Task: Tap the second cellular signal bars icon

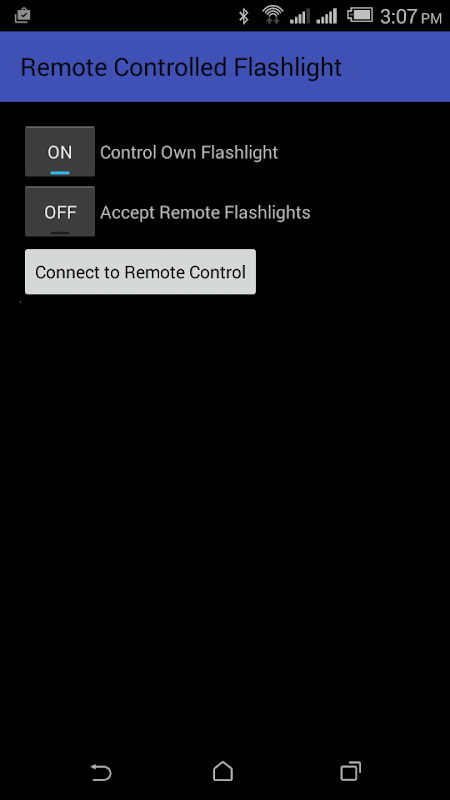Action: click(327, 16)
